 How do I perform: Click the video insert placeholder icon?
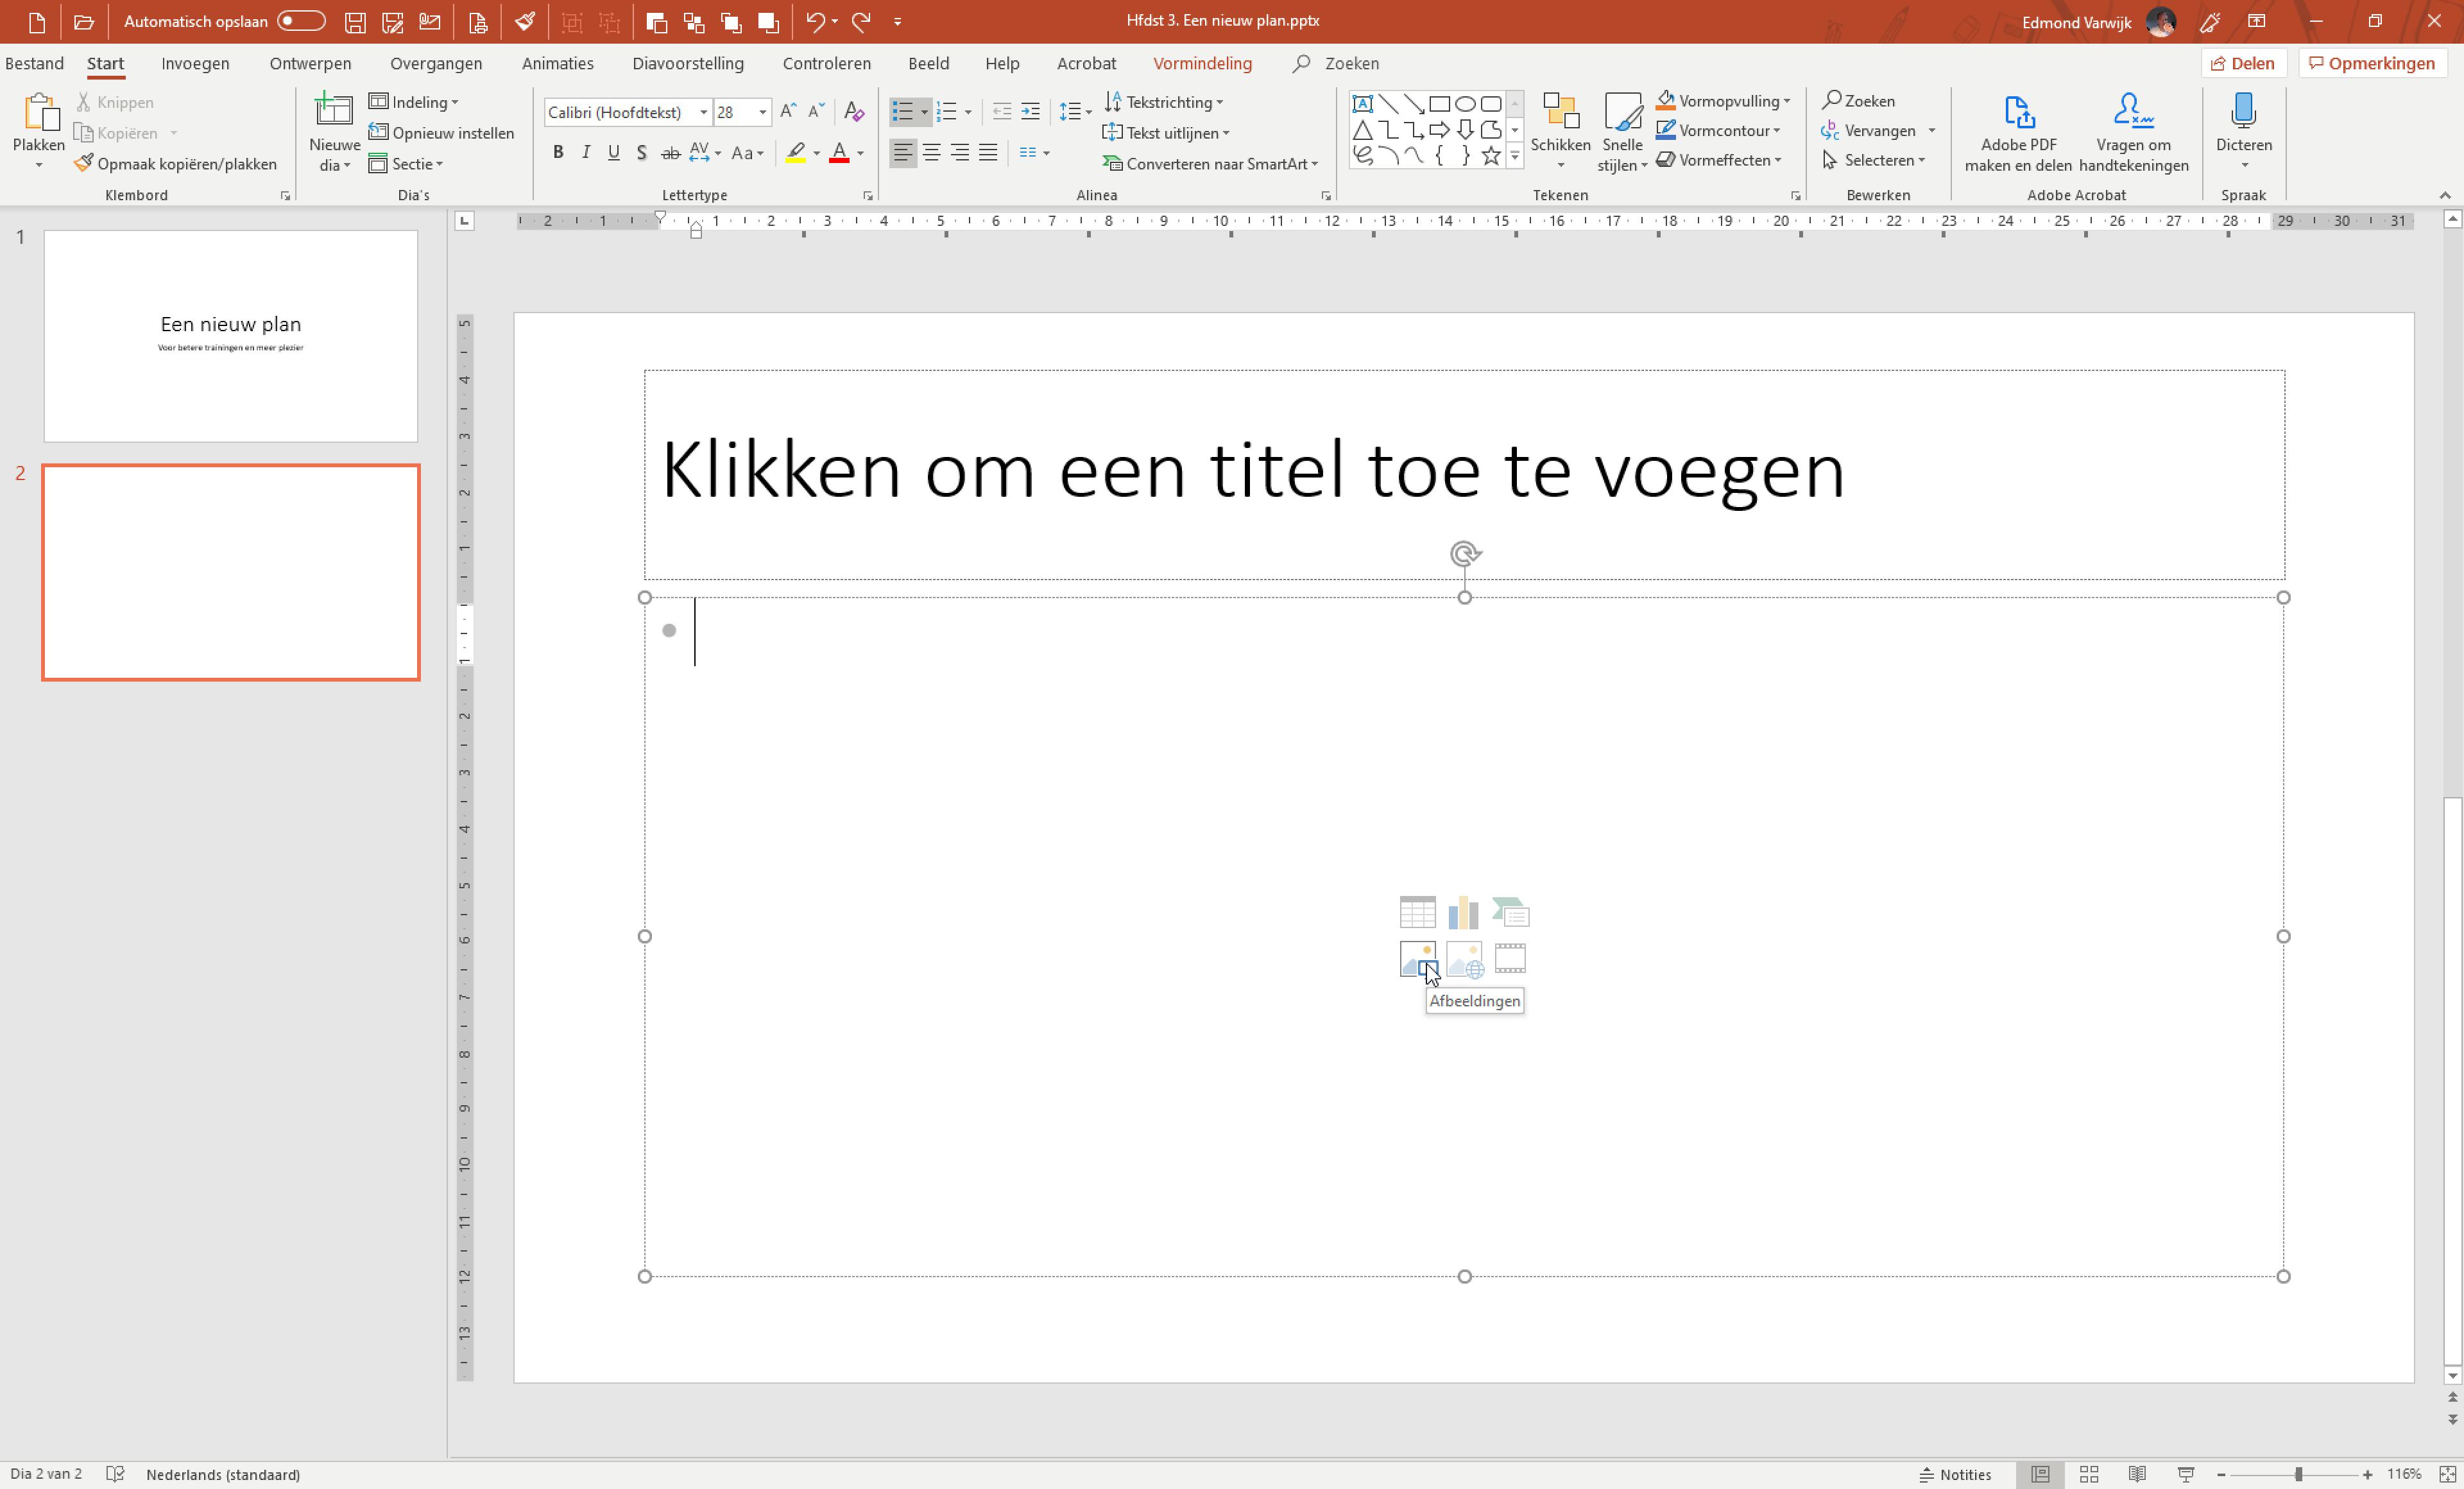click(1509, 958)
